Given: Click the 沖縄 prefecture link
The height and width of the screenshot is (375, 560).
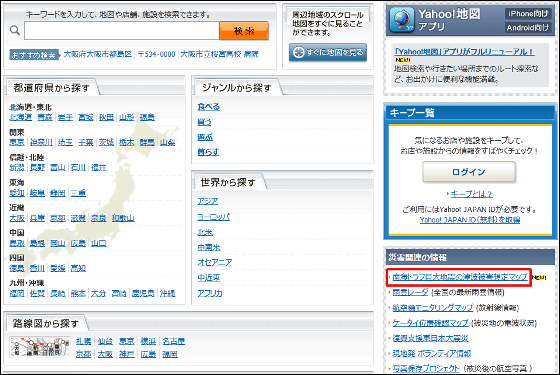Looking at the screenshot, I should pyautogui.click(x=168, y=294).
